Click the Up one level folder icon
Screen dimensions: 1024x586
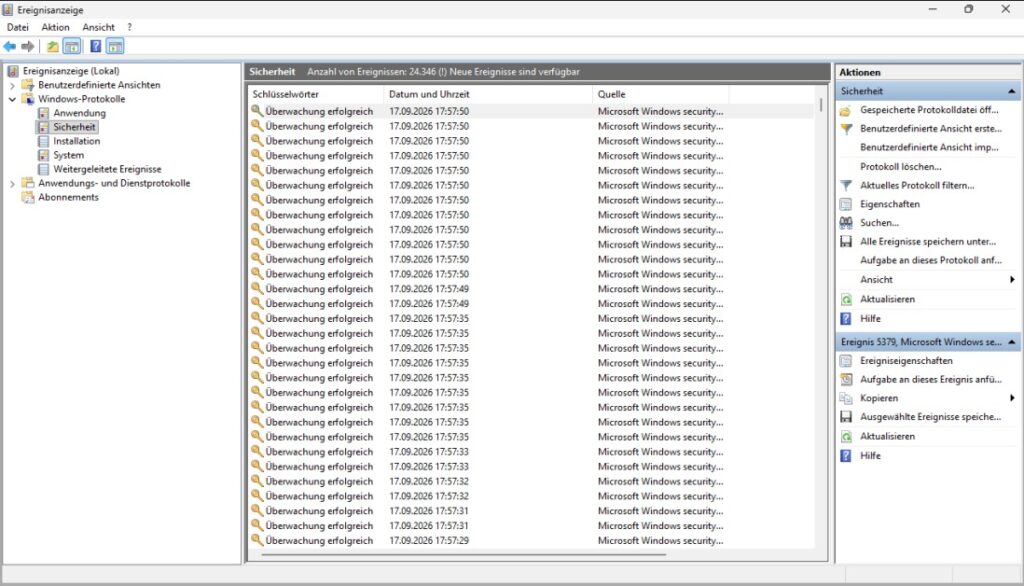[x=52, y=46]
